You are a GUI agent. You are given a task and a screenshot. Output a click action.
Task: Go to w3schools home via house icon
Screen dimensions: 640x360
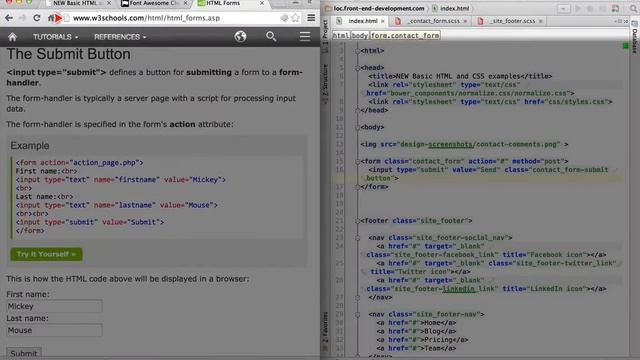(x=12, y=37)
